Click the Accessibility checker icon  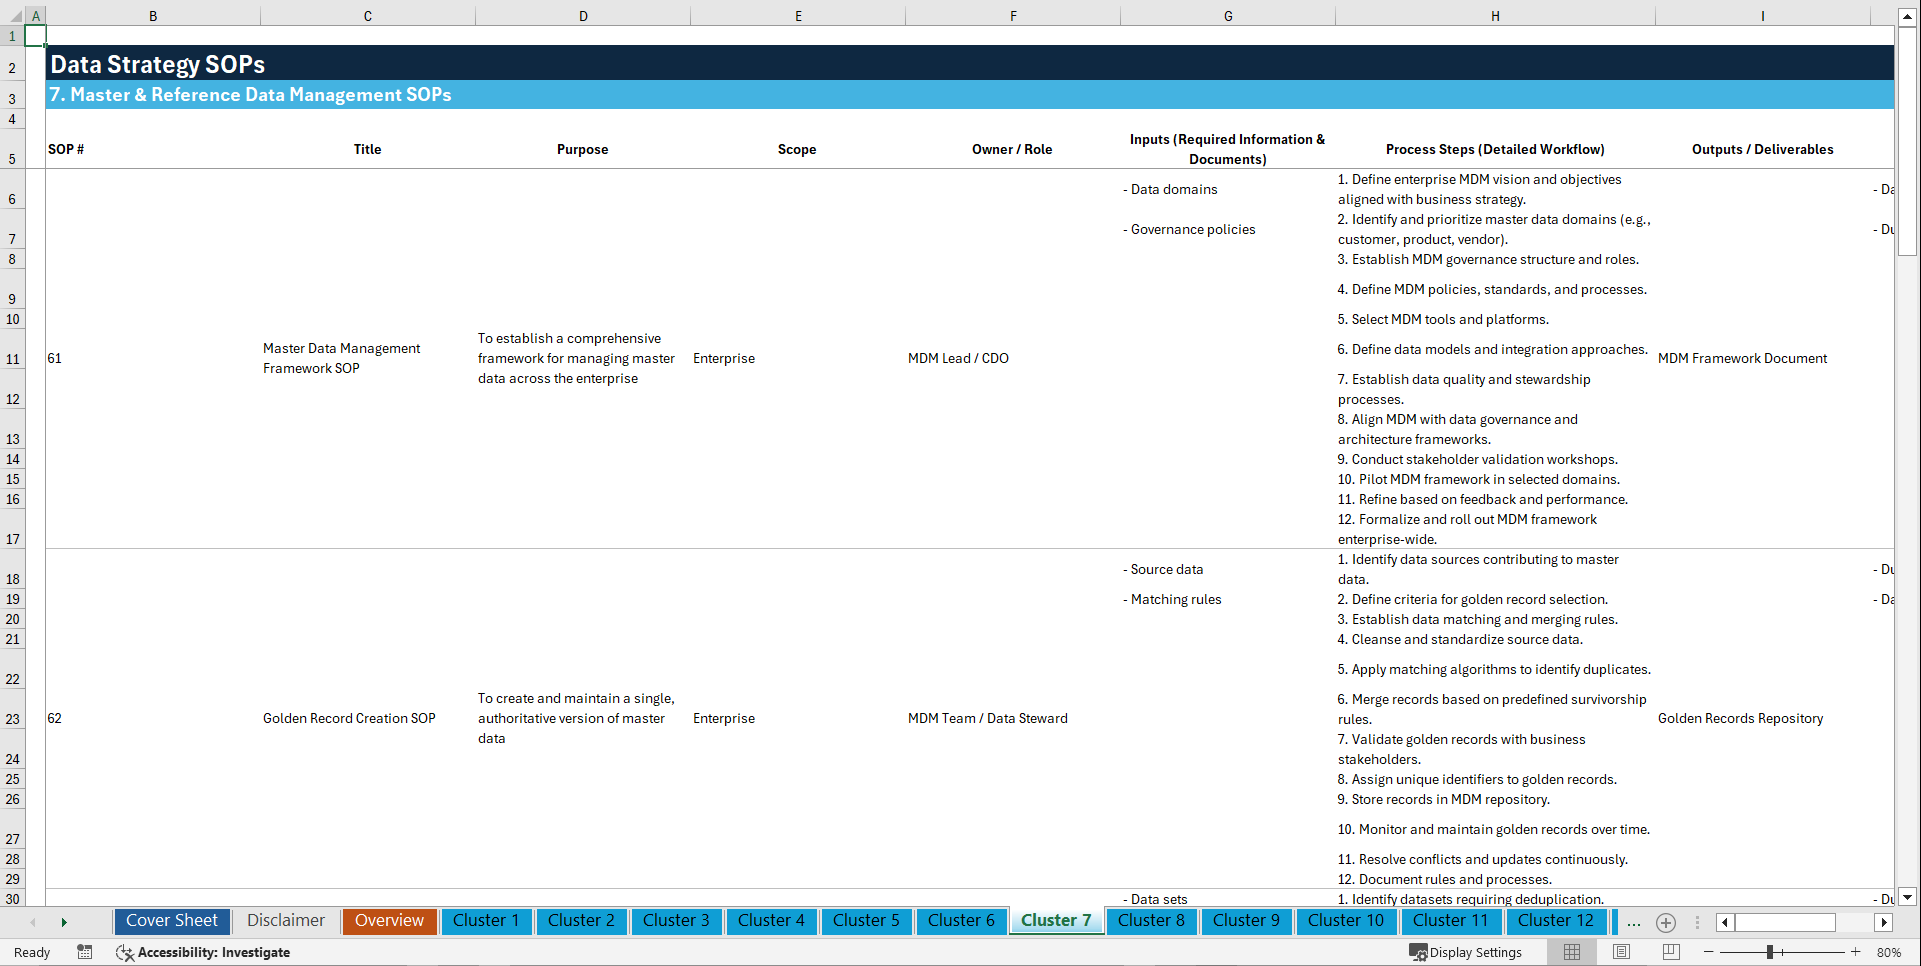pos(125,952)
